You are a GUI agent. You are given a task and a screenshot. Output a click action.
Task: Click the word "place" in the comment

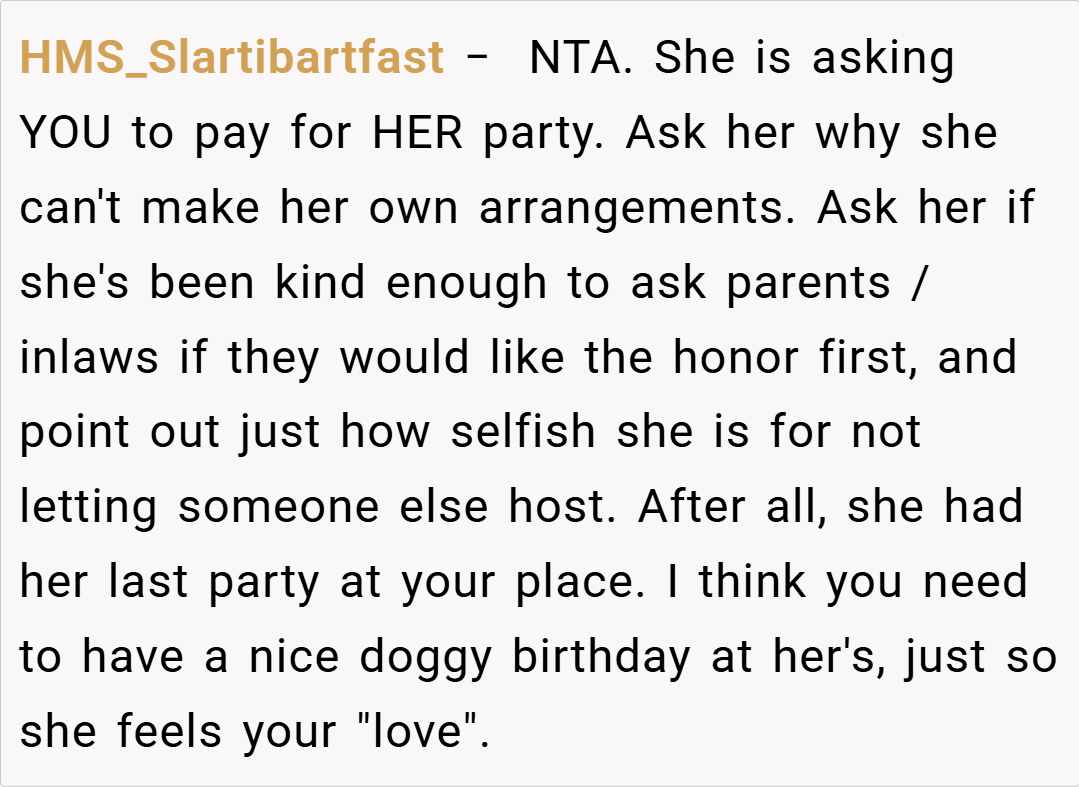pos(576,583)
